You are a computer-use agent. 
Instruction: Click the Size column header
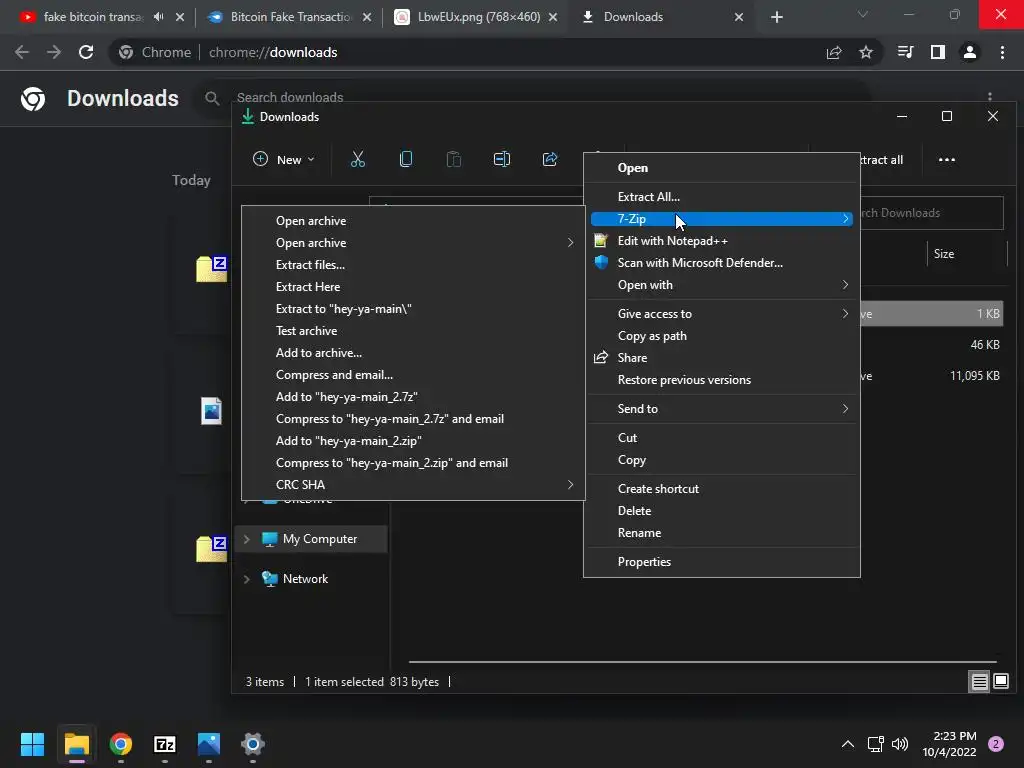944,254
